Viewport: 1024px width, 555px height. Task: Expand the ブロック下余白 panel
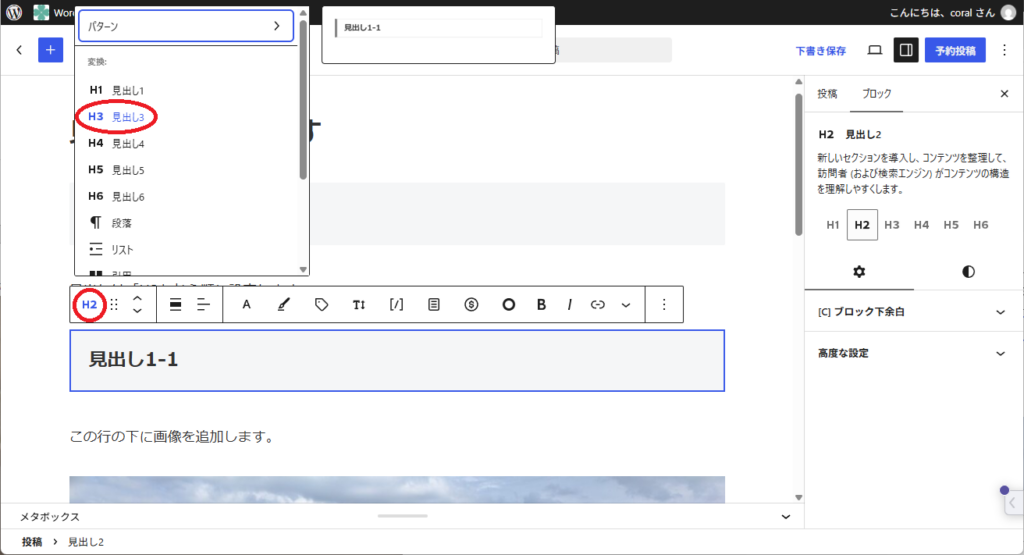pyautogui.click(x=911, y=312)
